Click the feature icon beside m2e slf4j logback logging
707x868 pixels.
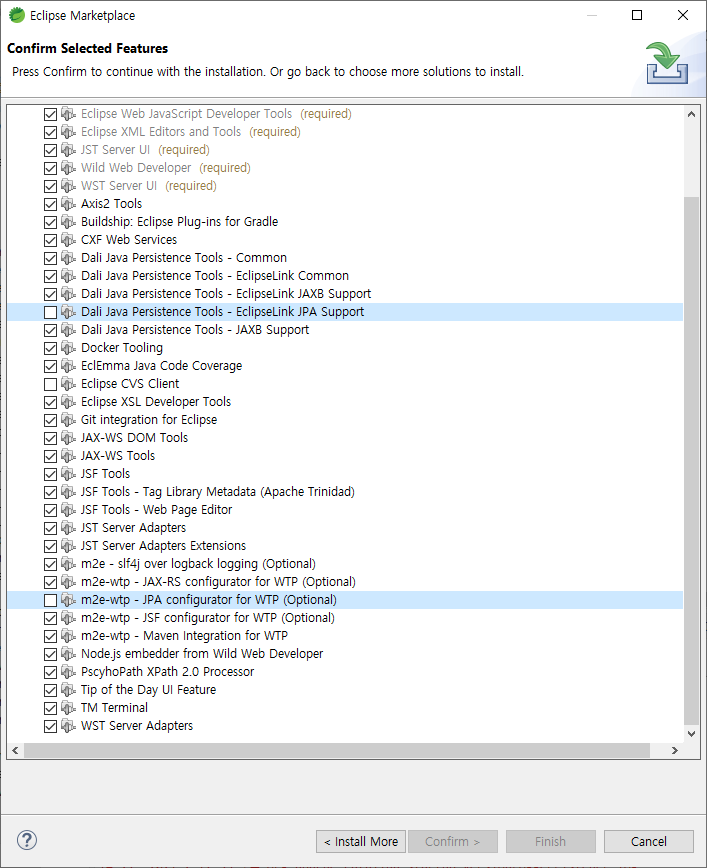68,564
